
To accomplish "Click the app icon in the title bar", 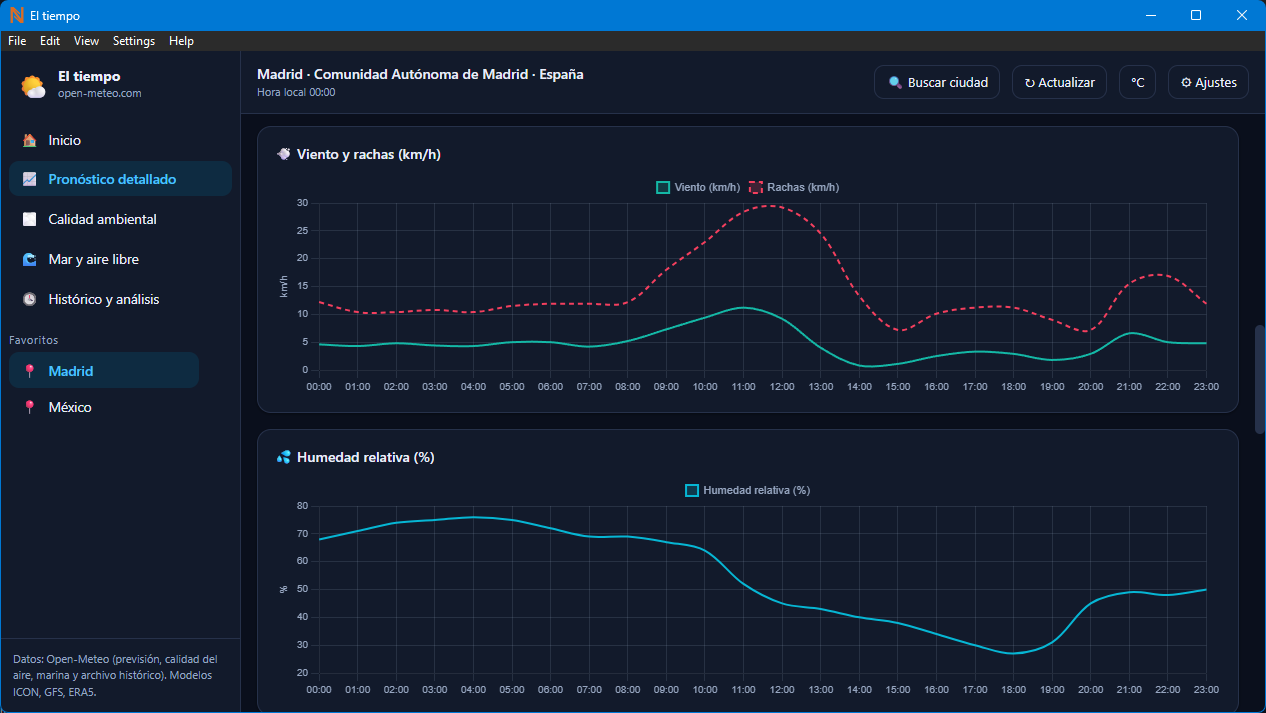I will pyautogui.click(x=17, y=15).
